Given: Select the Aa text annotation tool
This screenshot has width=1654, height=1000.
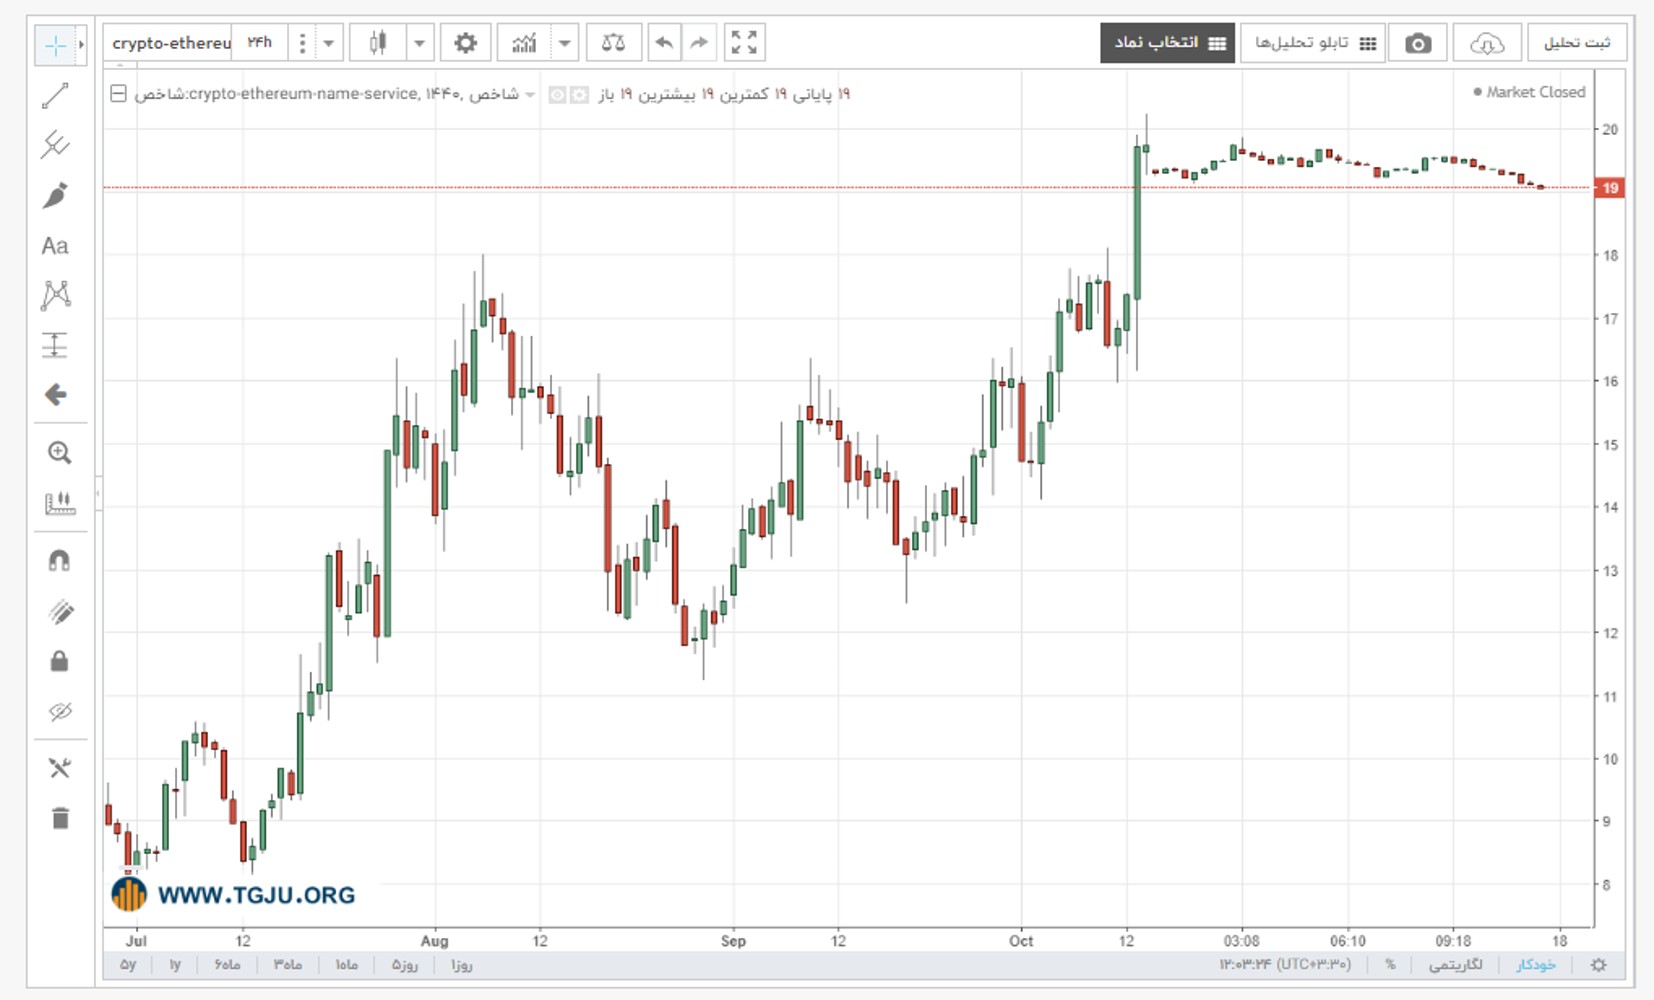Looking at the screenshot, I should click(55, 246).
